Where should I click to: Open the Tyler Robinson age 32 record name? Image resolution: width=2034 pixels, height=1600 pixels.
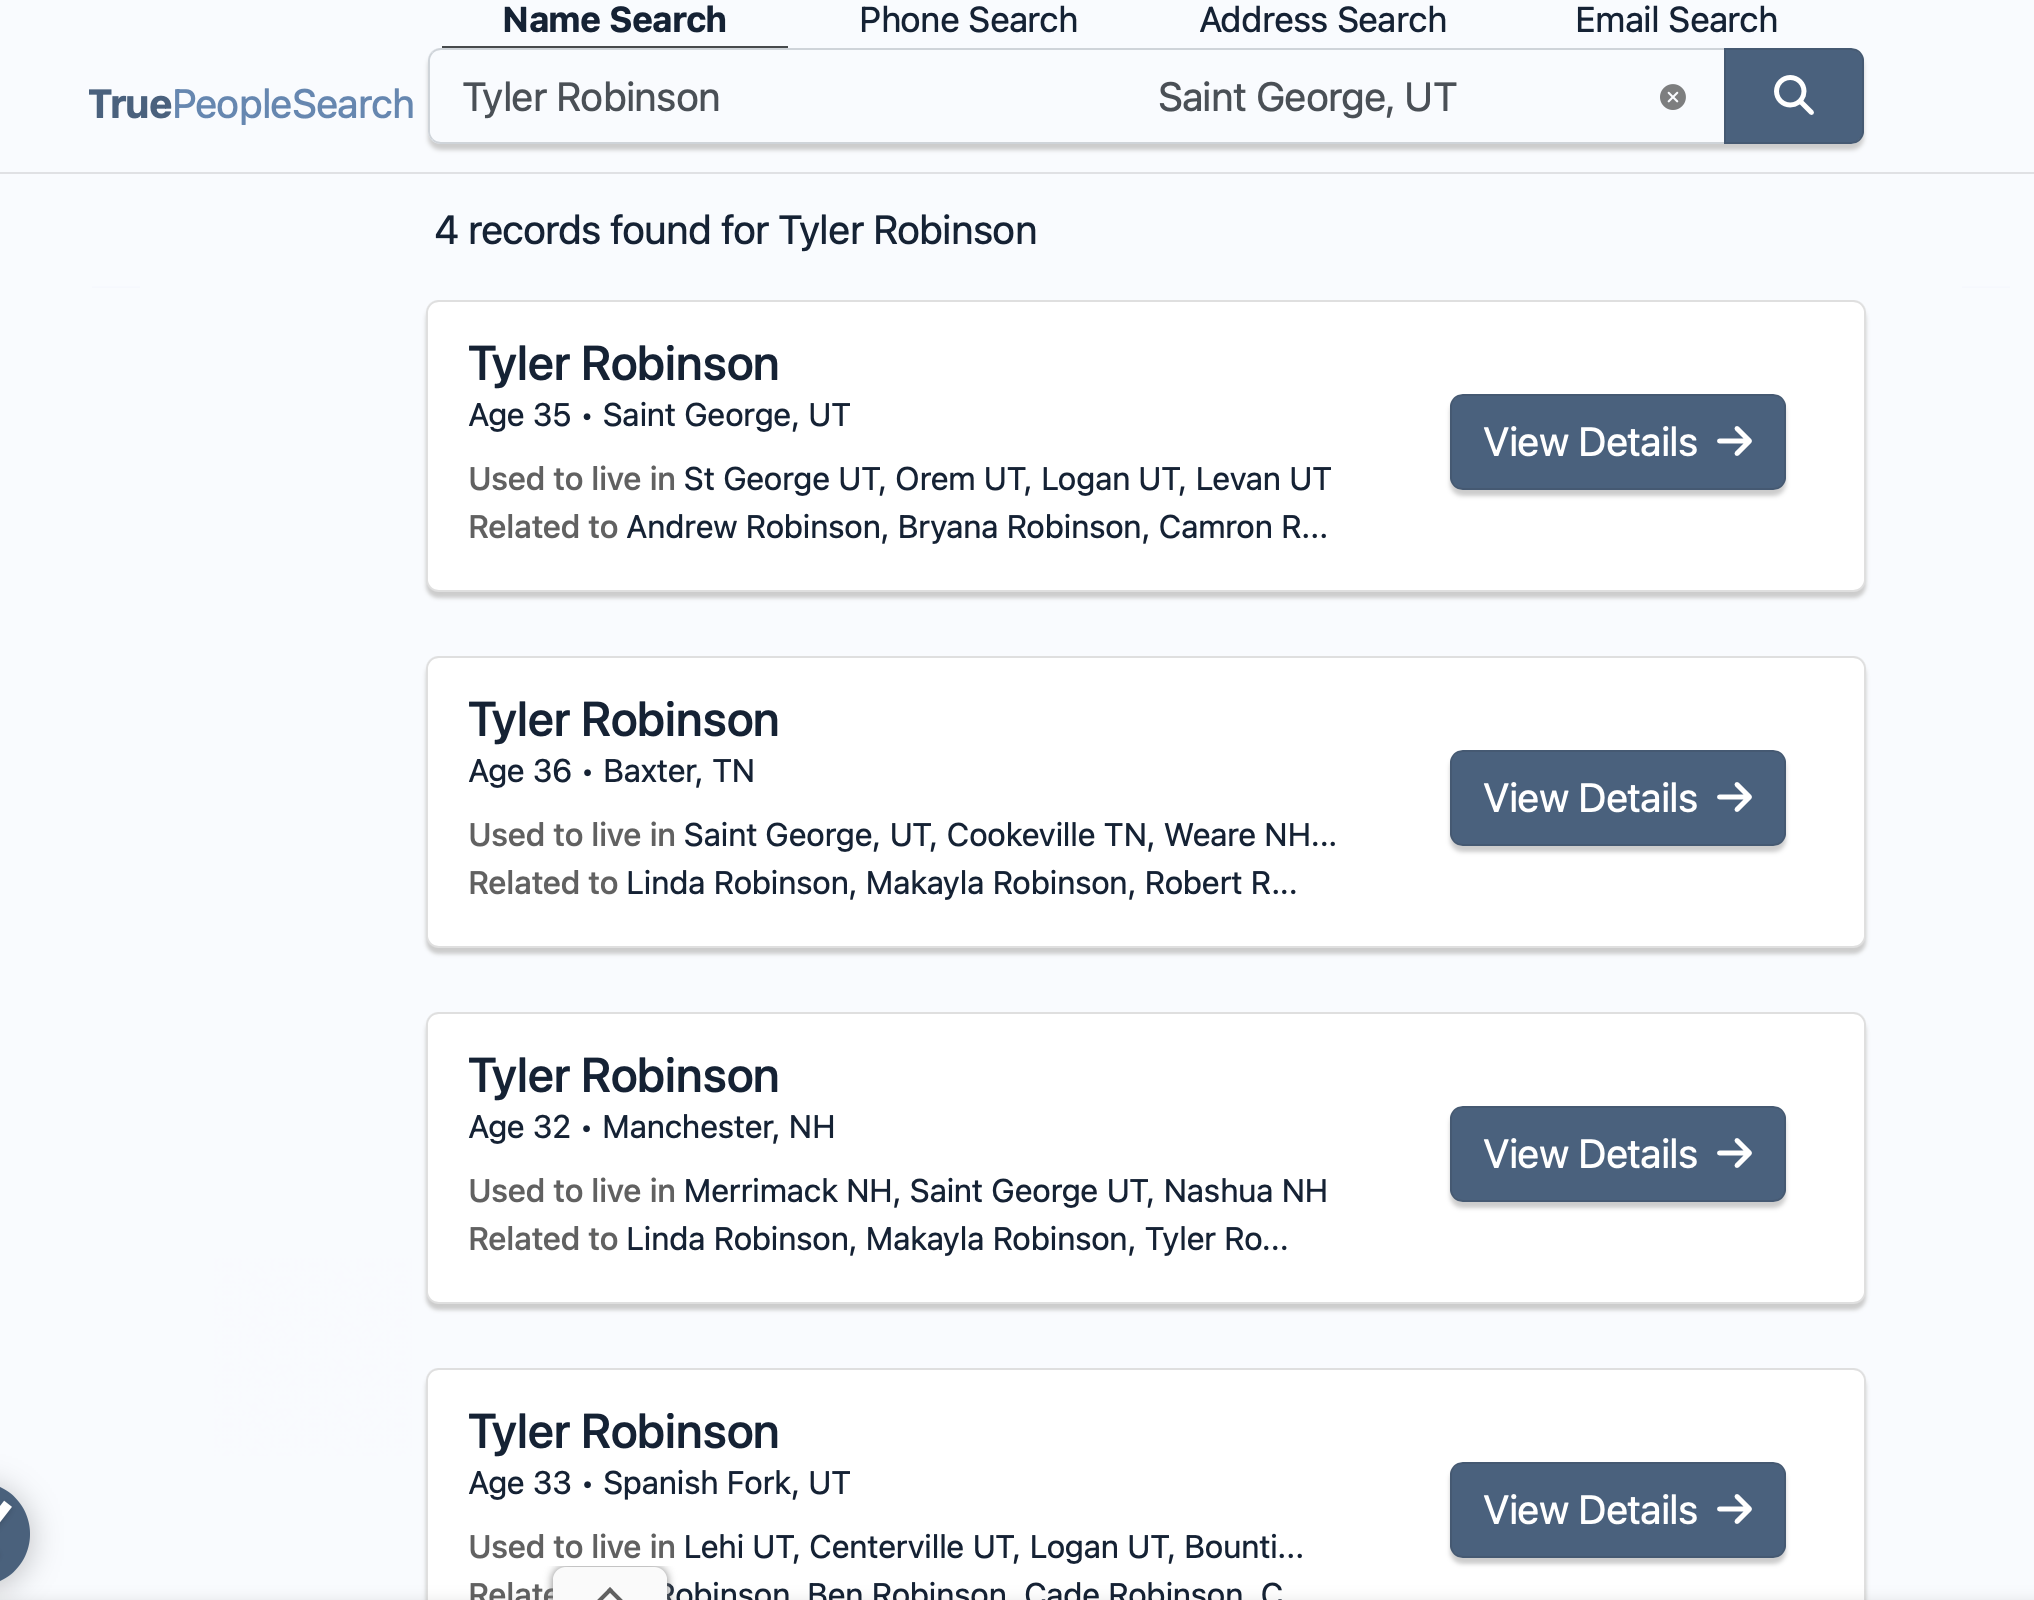(623, 1076)
